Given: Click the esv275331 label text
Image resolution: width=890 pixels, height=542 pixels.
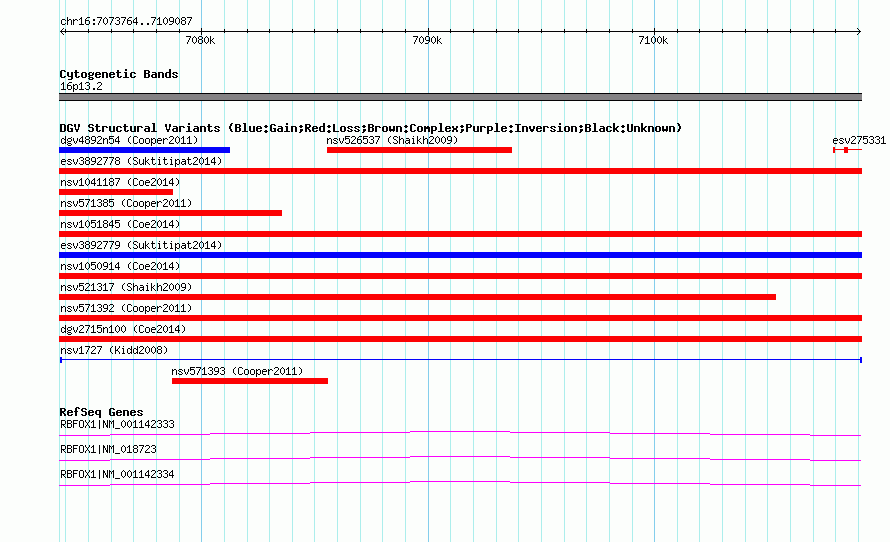Looking at the screenshot, I should click(859, 140).
